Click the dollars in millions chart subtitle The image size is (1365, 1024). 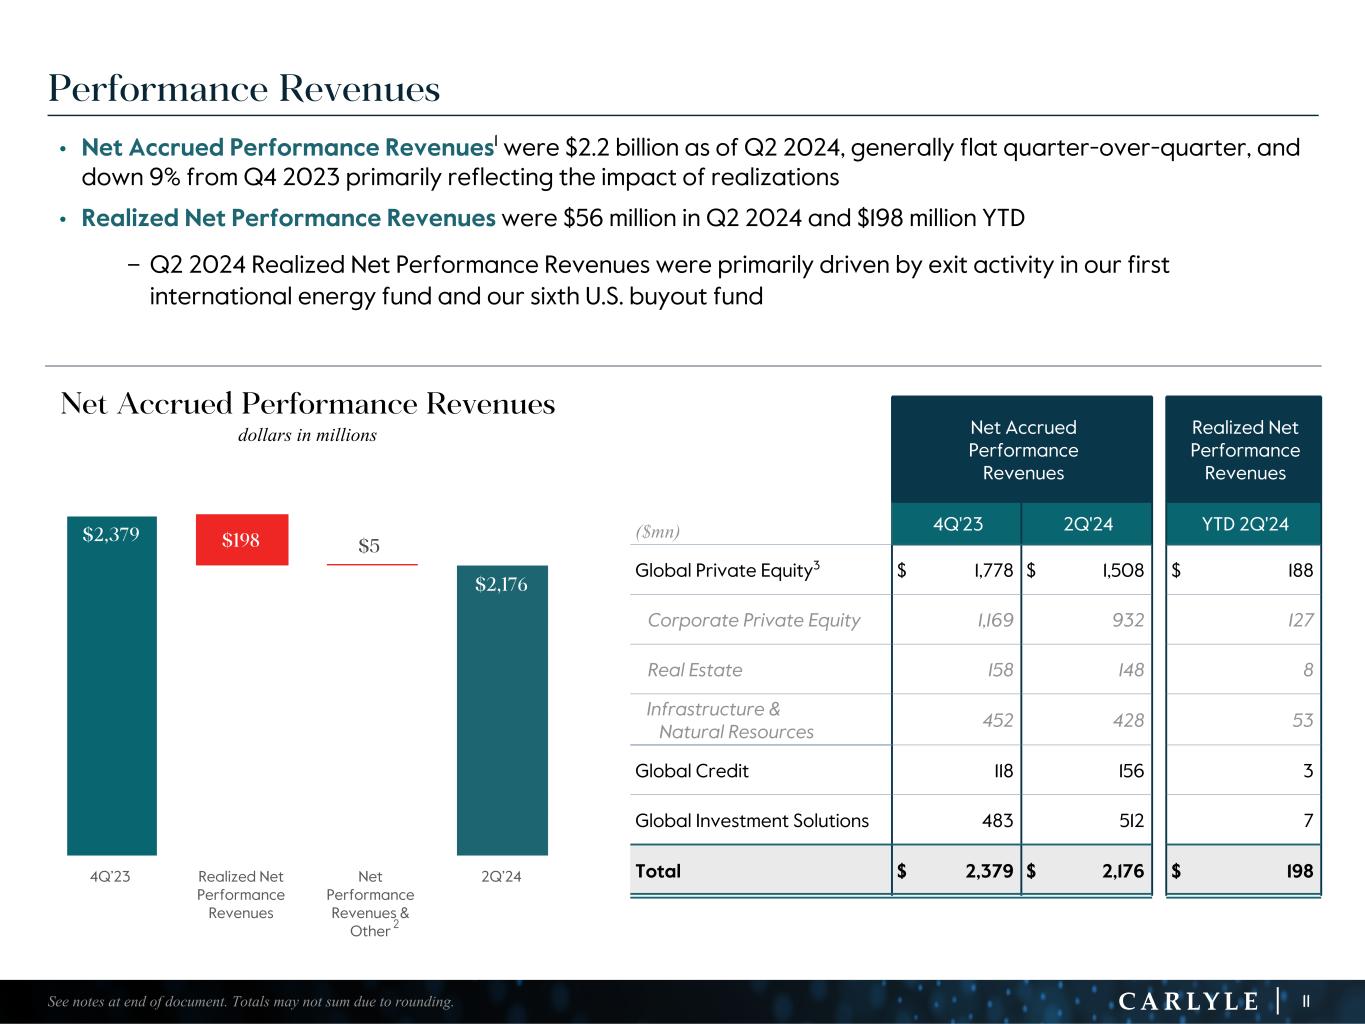pyautogui.click(x=307, y=435)
